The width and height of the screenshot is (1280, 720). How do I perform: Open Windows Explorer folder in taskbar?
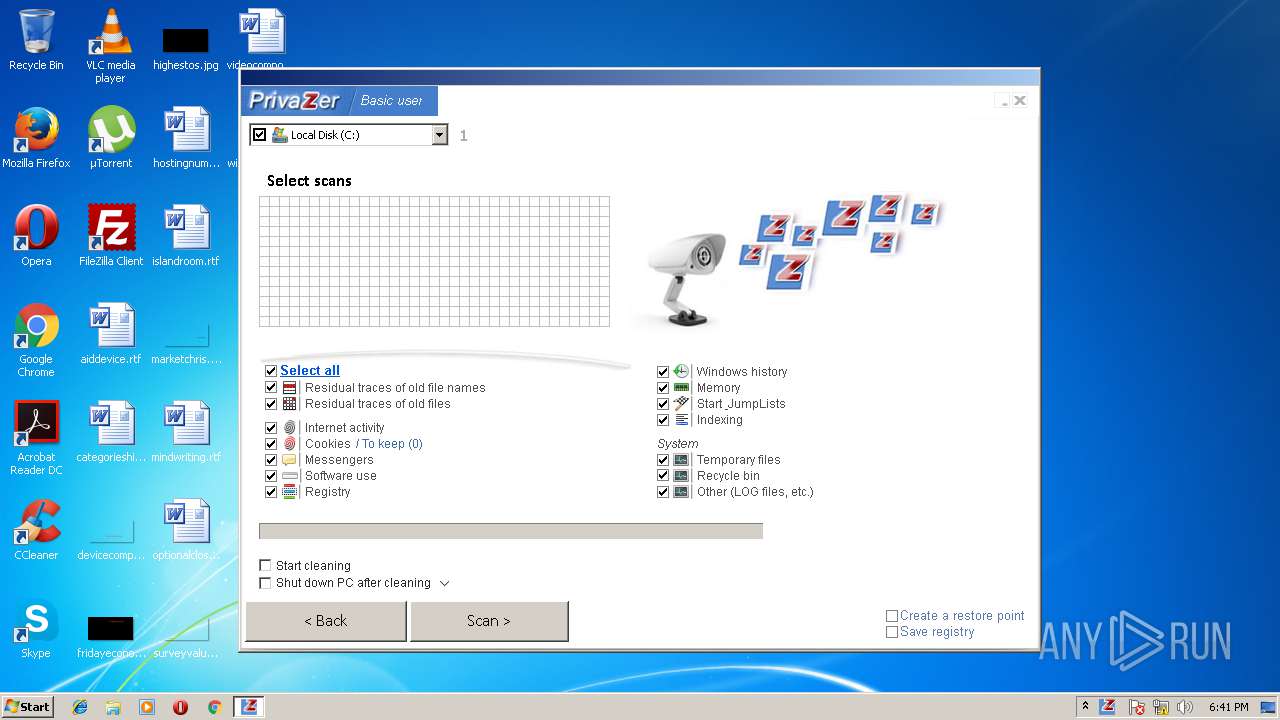(x=113, y=707)
